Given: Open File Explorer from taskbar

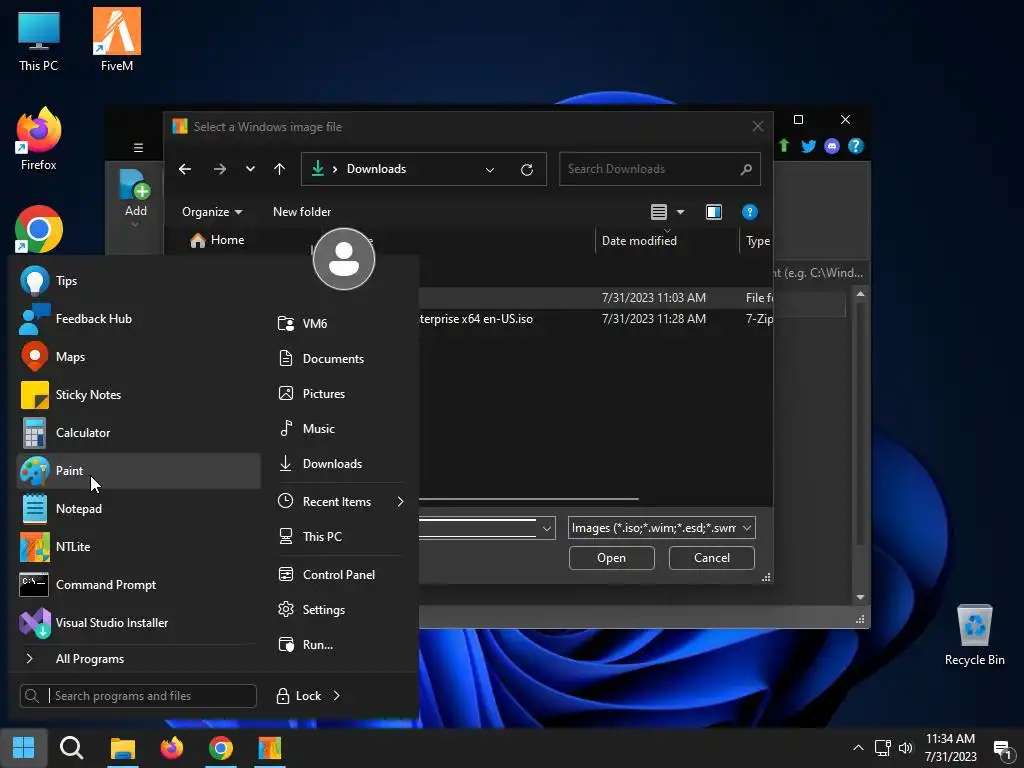Looking at the screenshot, I should coord(122,748).
